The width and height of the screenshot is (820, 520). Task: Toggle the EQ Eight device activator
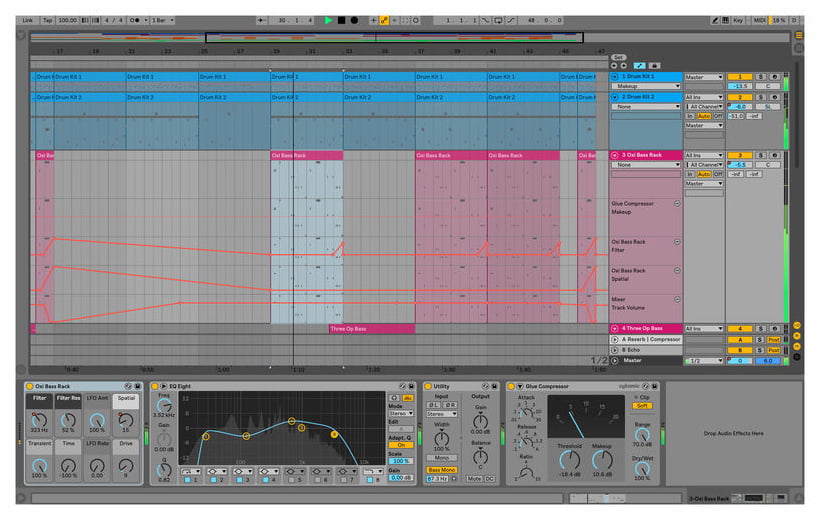[155, 387]
